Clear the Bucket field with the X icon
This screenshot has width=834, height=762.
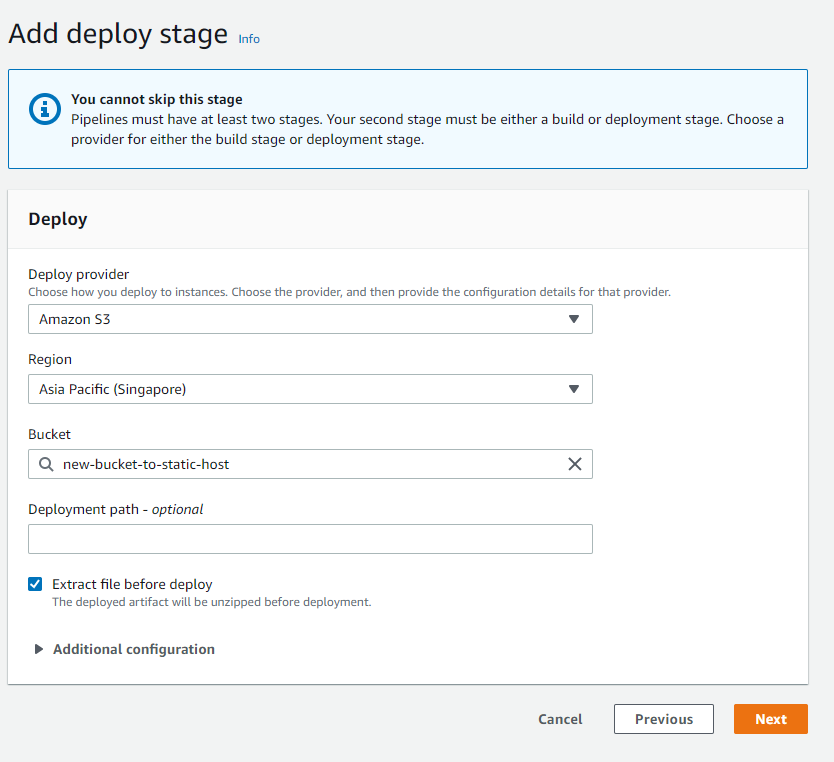575,464
